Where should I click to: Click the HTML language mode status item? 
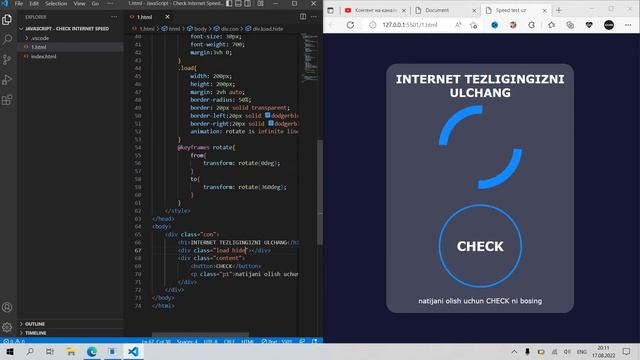247,341
